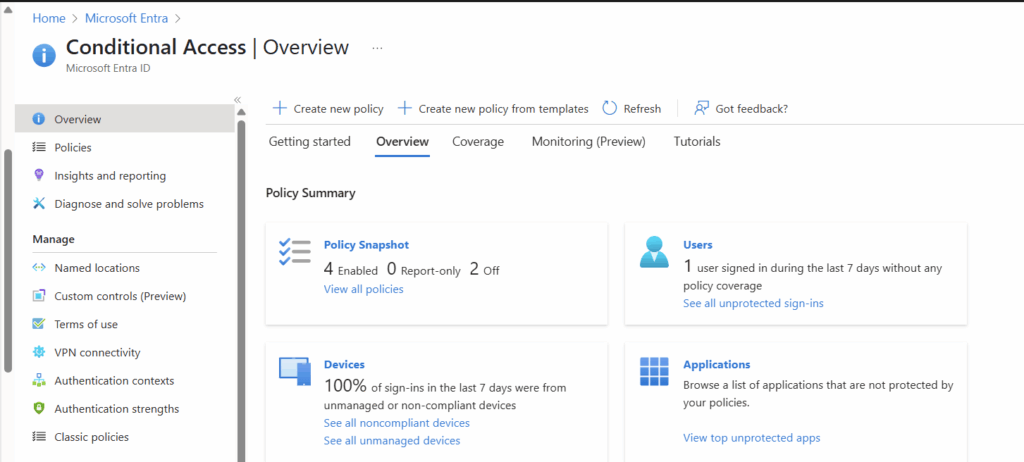Click View all policies link
Screen dimensions: 1024x462
364,289
